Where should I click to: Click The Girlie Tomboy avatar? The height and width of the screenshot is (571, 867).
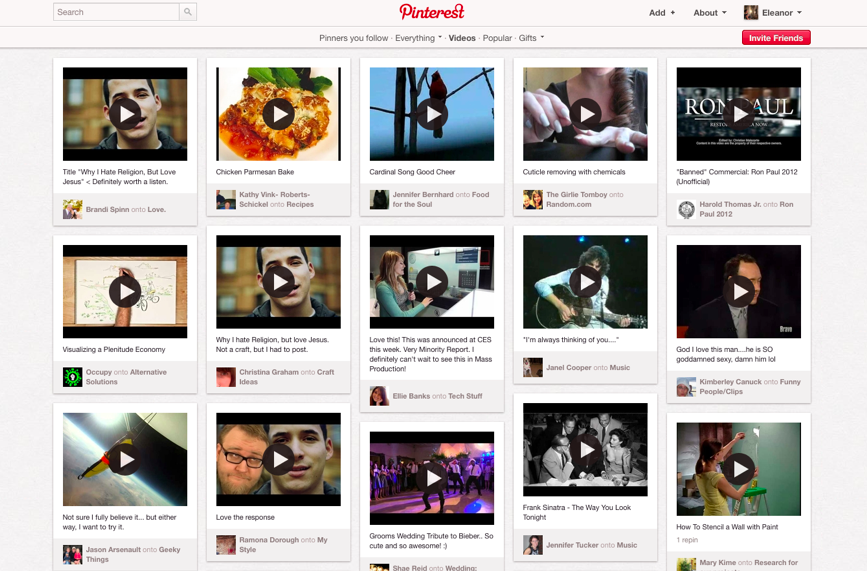[532, 200]
